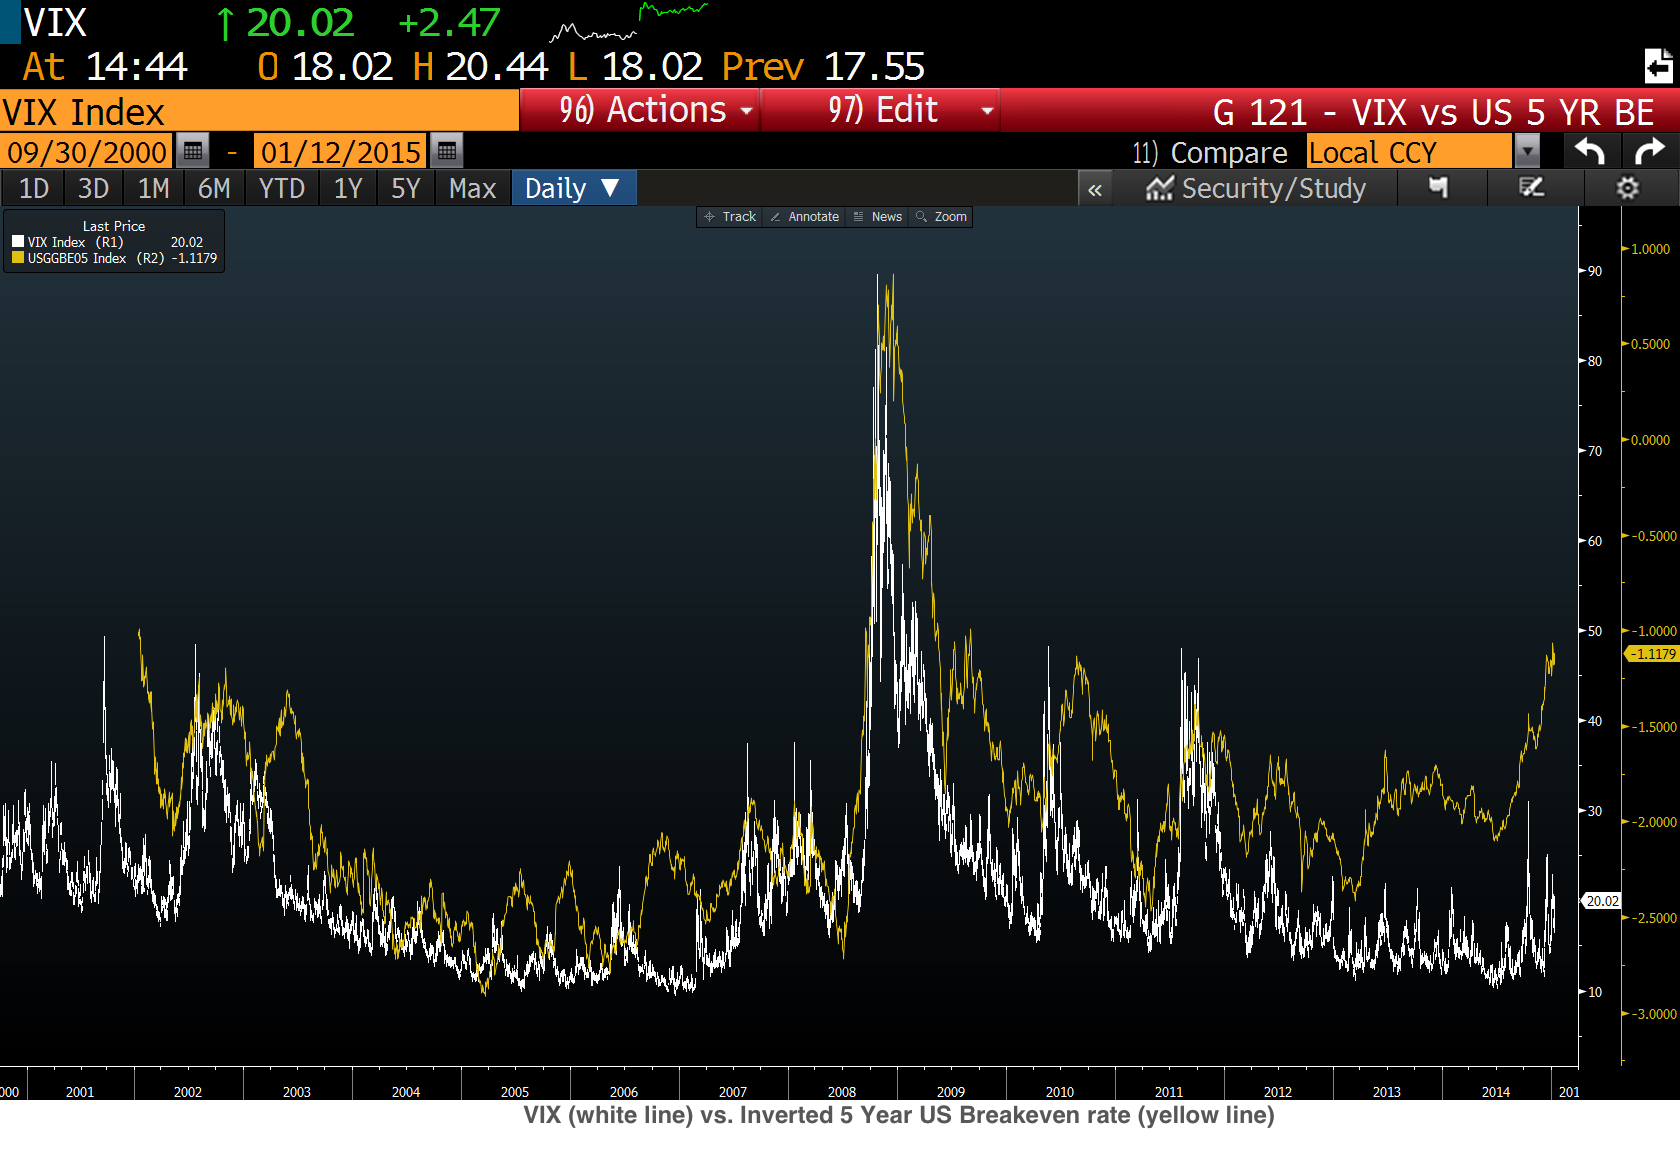The width and height of the screenshot is (1680, 1150).
Task: Toggle News overlay on chart
Action: tap(878, 217)
